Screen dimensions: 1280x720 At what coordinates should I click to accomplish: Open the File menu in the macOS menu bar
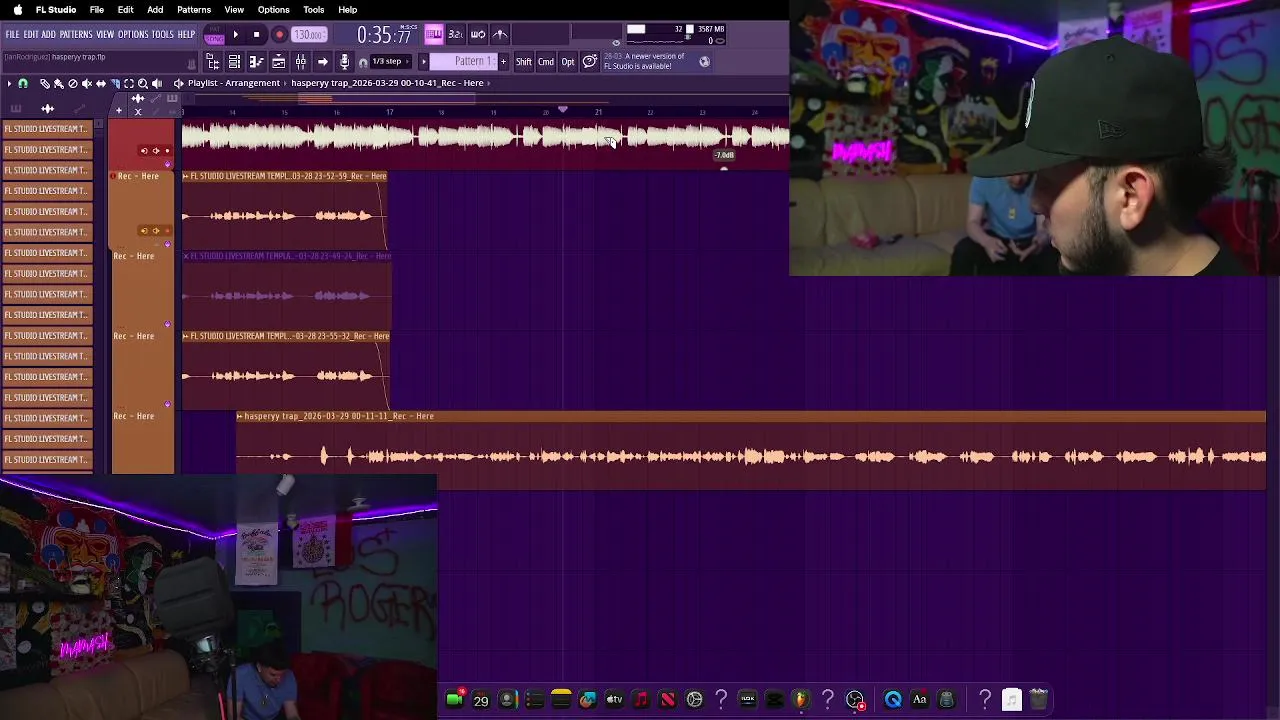[x=97, y=10]
